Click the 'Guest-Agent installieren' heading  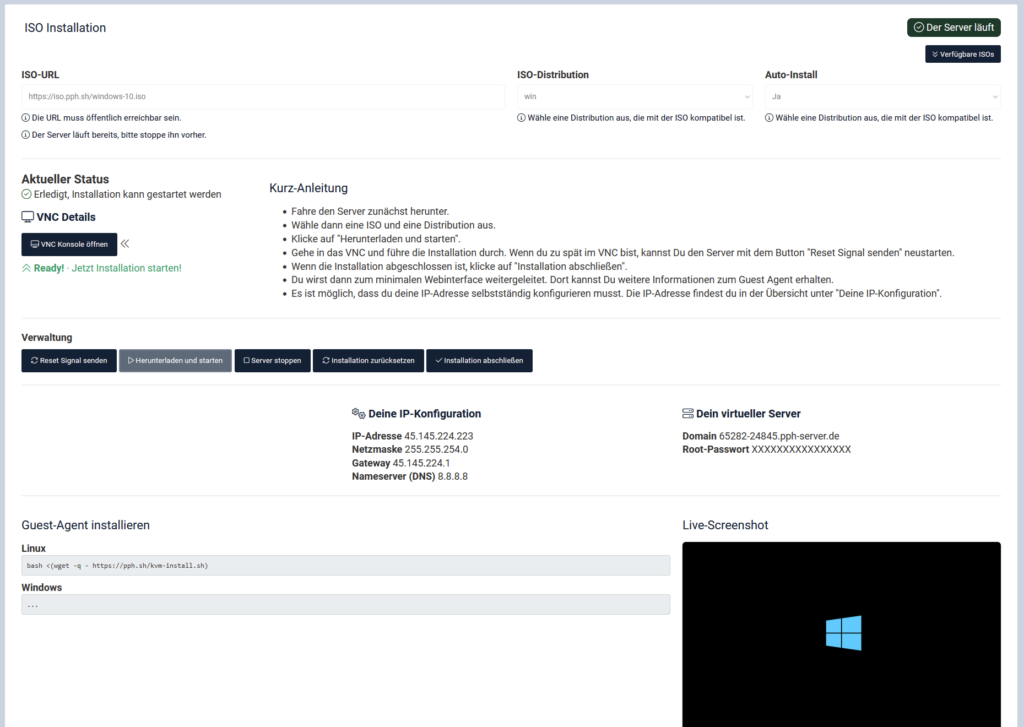[x=86, y=525]
